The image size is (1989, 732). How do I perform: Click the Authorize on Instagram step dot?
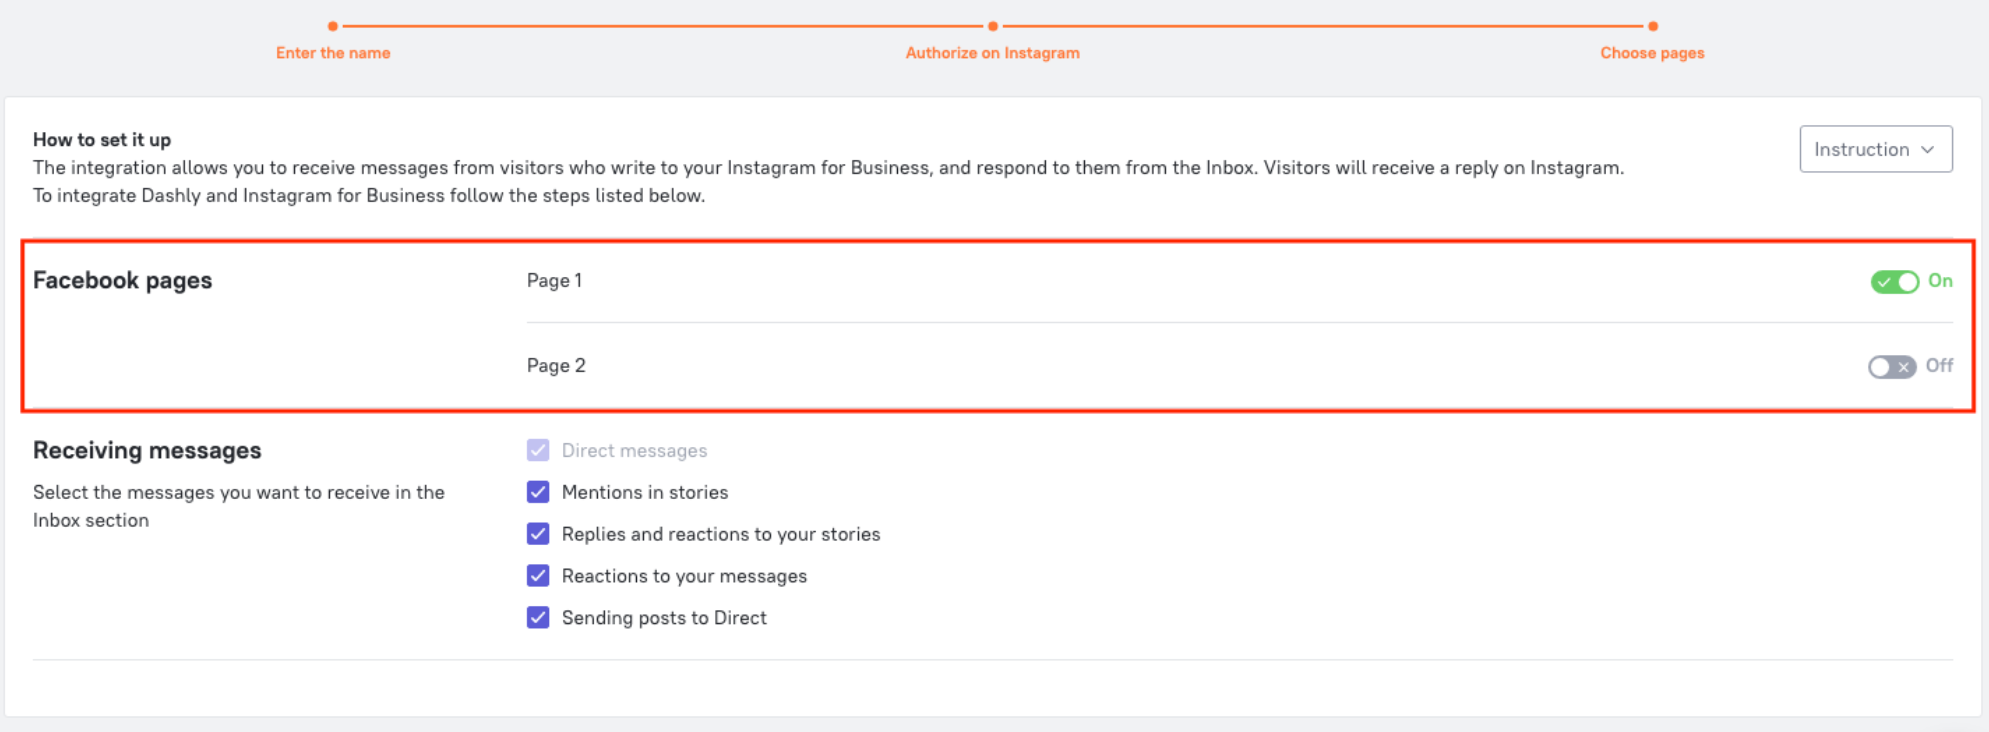point(992,26)
